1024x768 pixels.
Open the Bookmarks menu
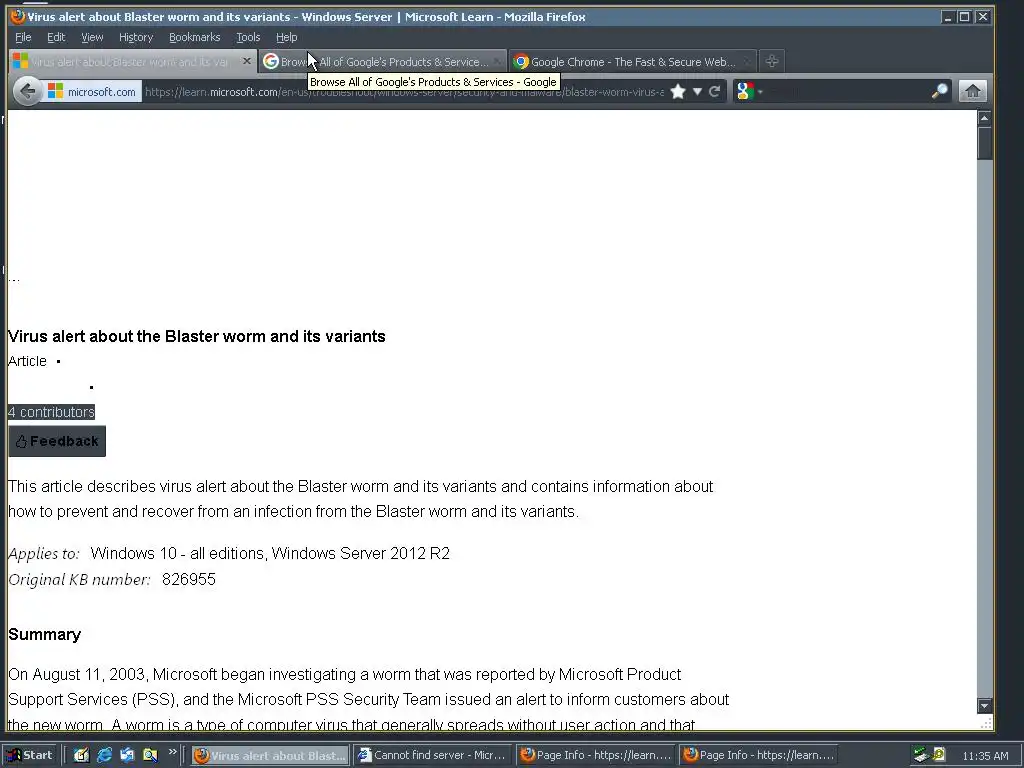(x=195, y=37)
